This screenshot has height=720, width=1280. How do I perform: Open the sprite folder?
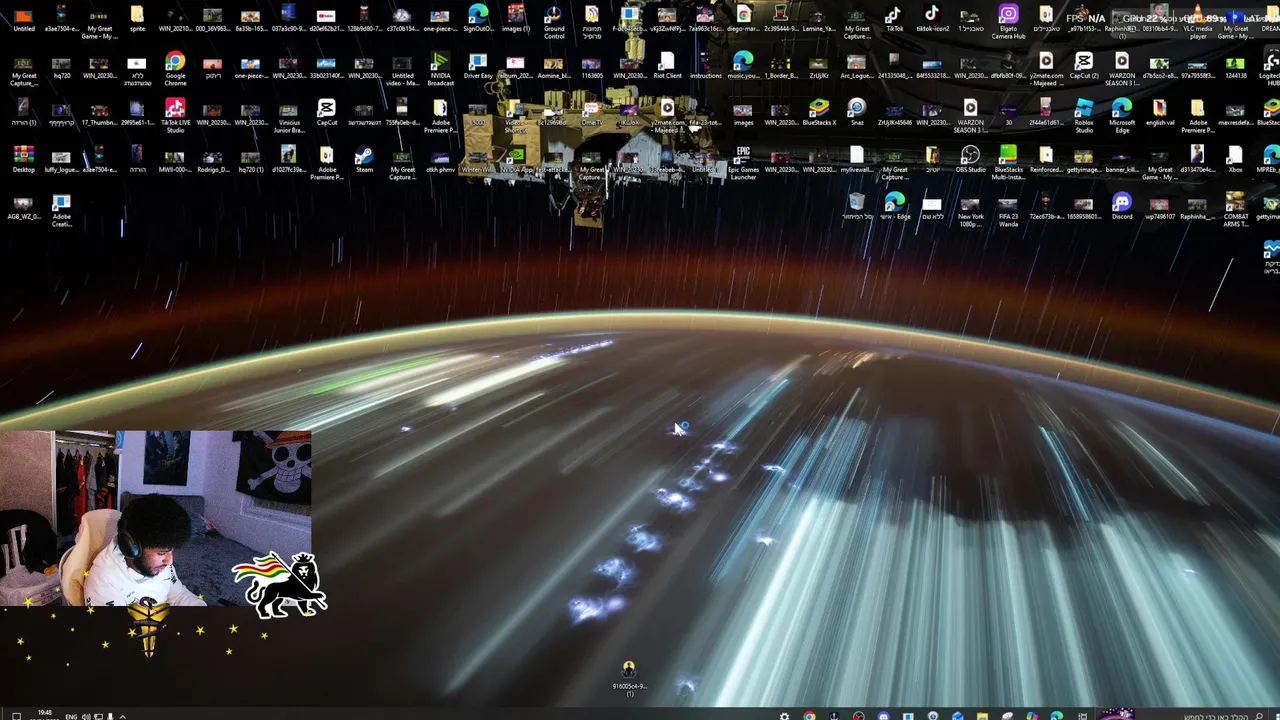click(x=137, y=19)
